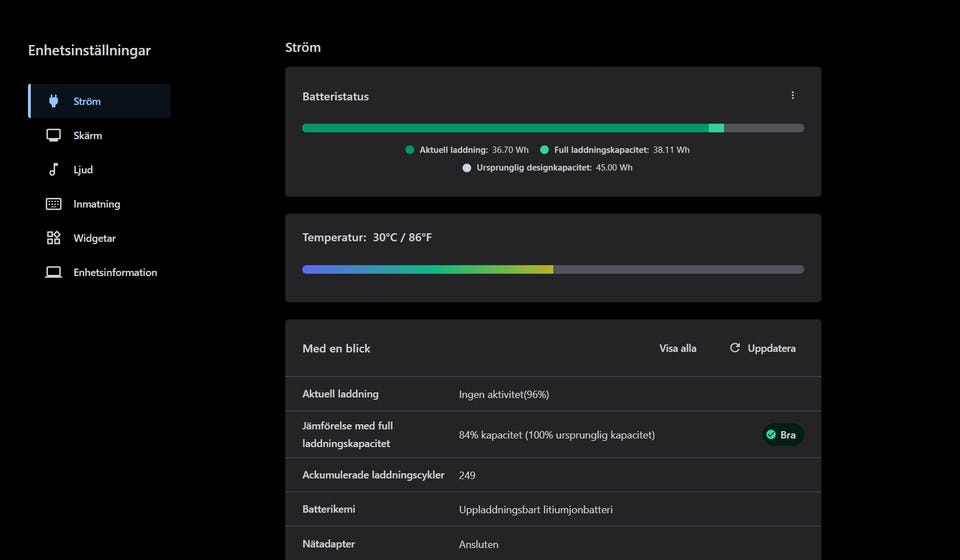Open the three-dot menu in Batteristatus

pos(793,96)
